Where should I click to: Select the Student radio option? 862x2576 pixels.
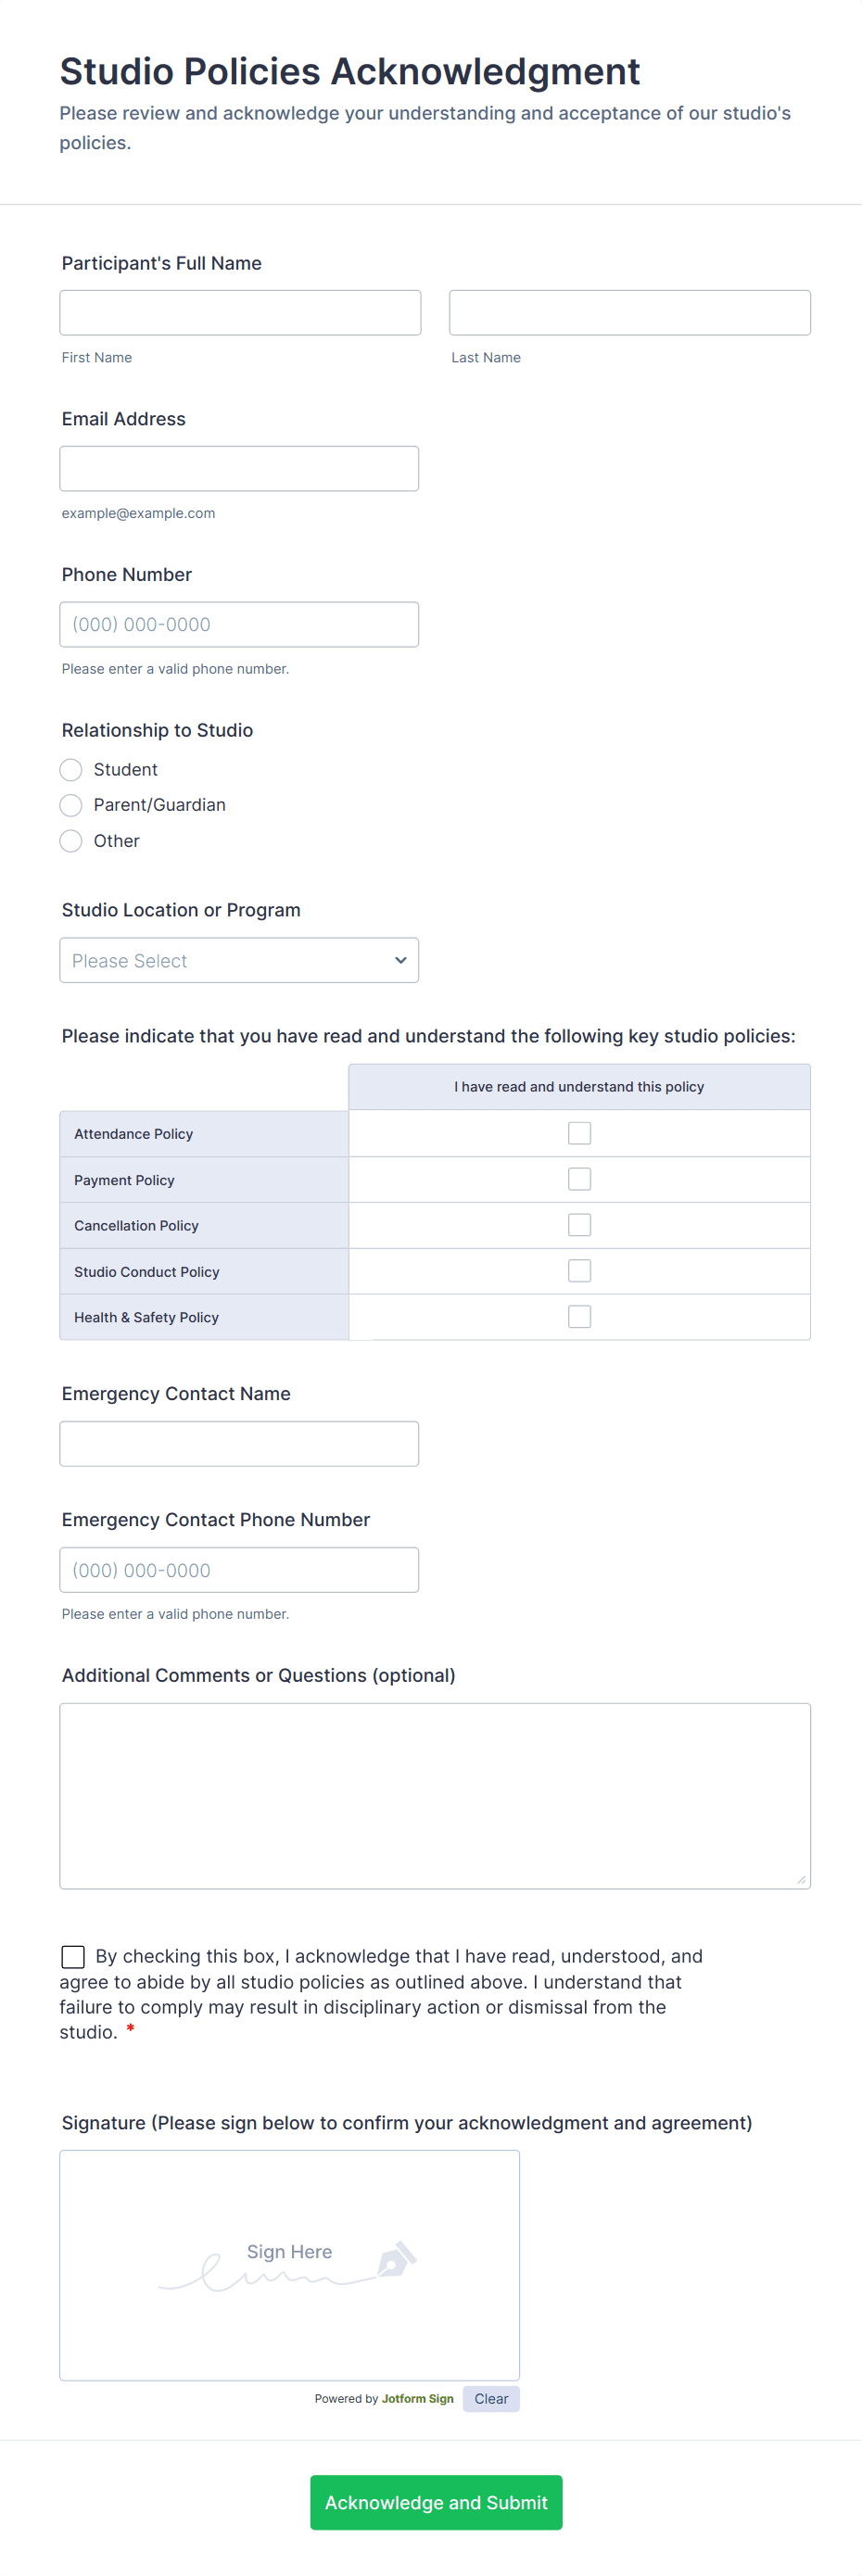pos(71,769)
